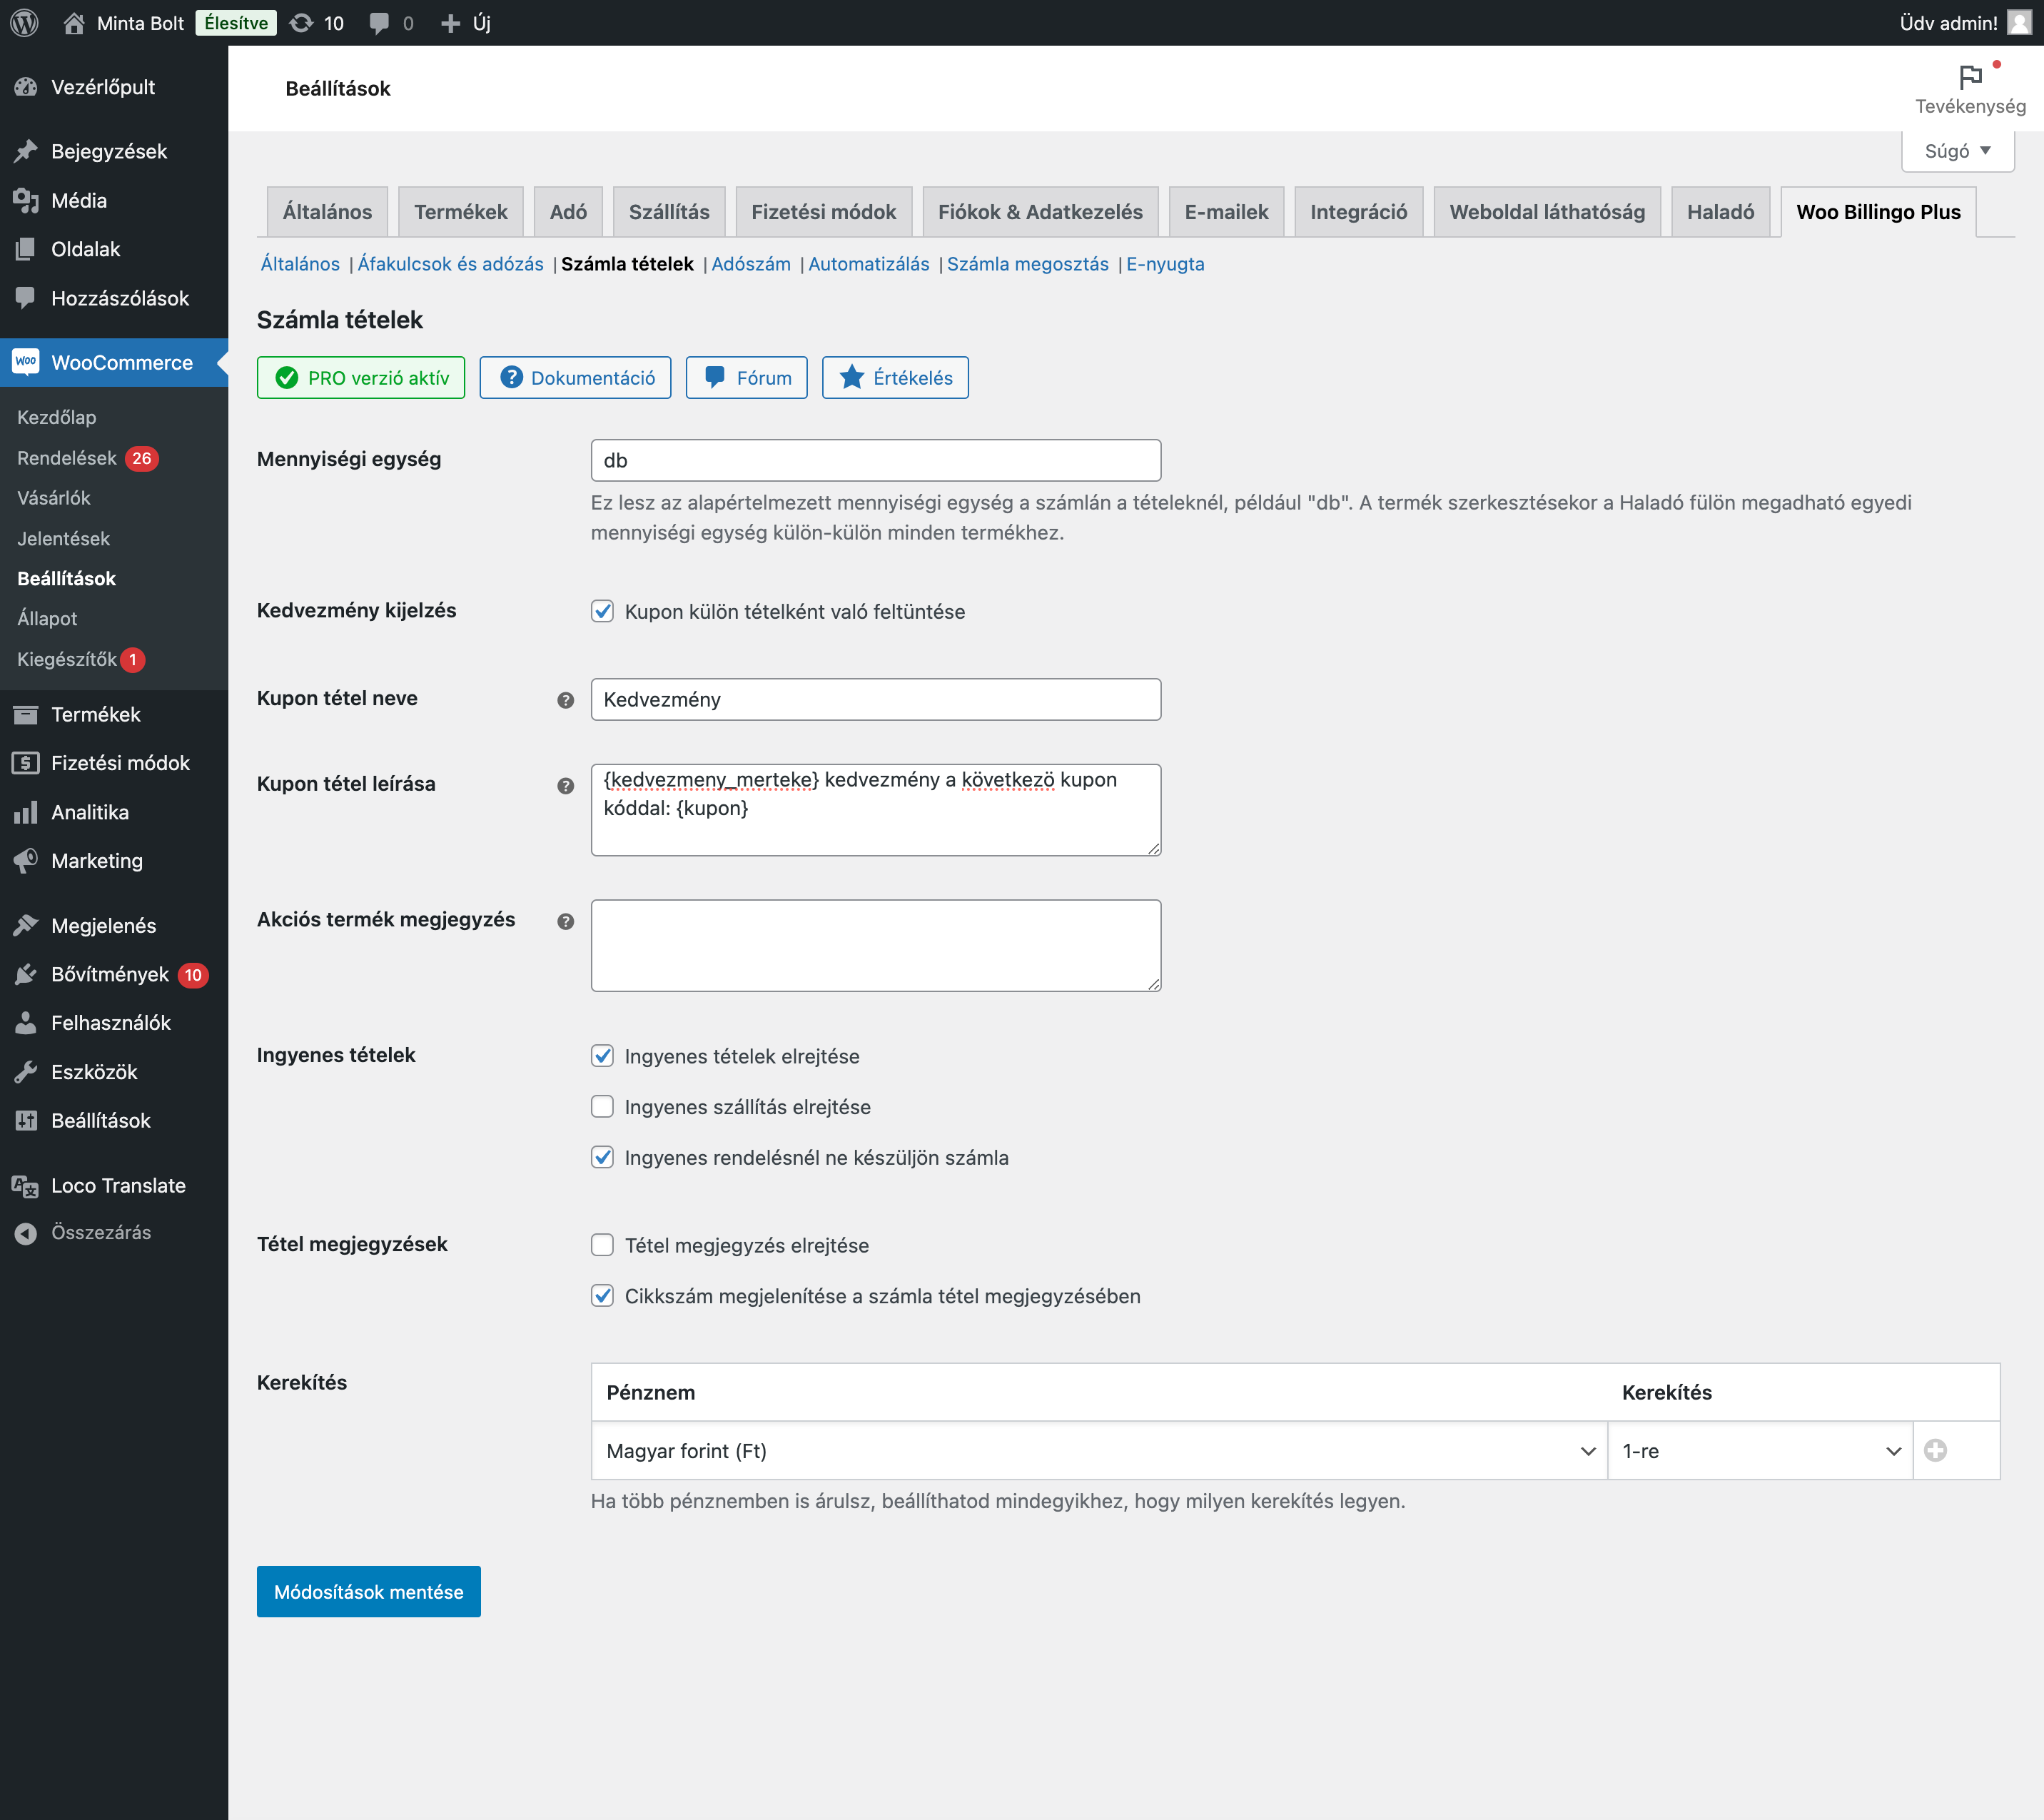The height and width of the screenshot is (1820, 2044).
Task: Click Felhasználók user icon
Action: (26, 1023)
